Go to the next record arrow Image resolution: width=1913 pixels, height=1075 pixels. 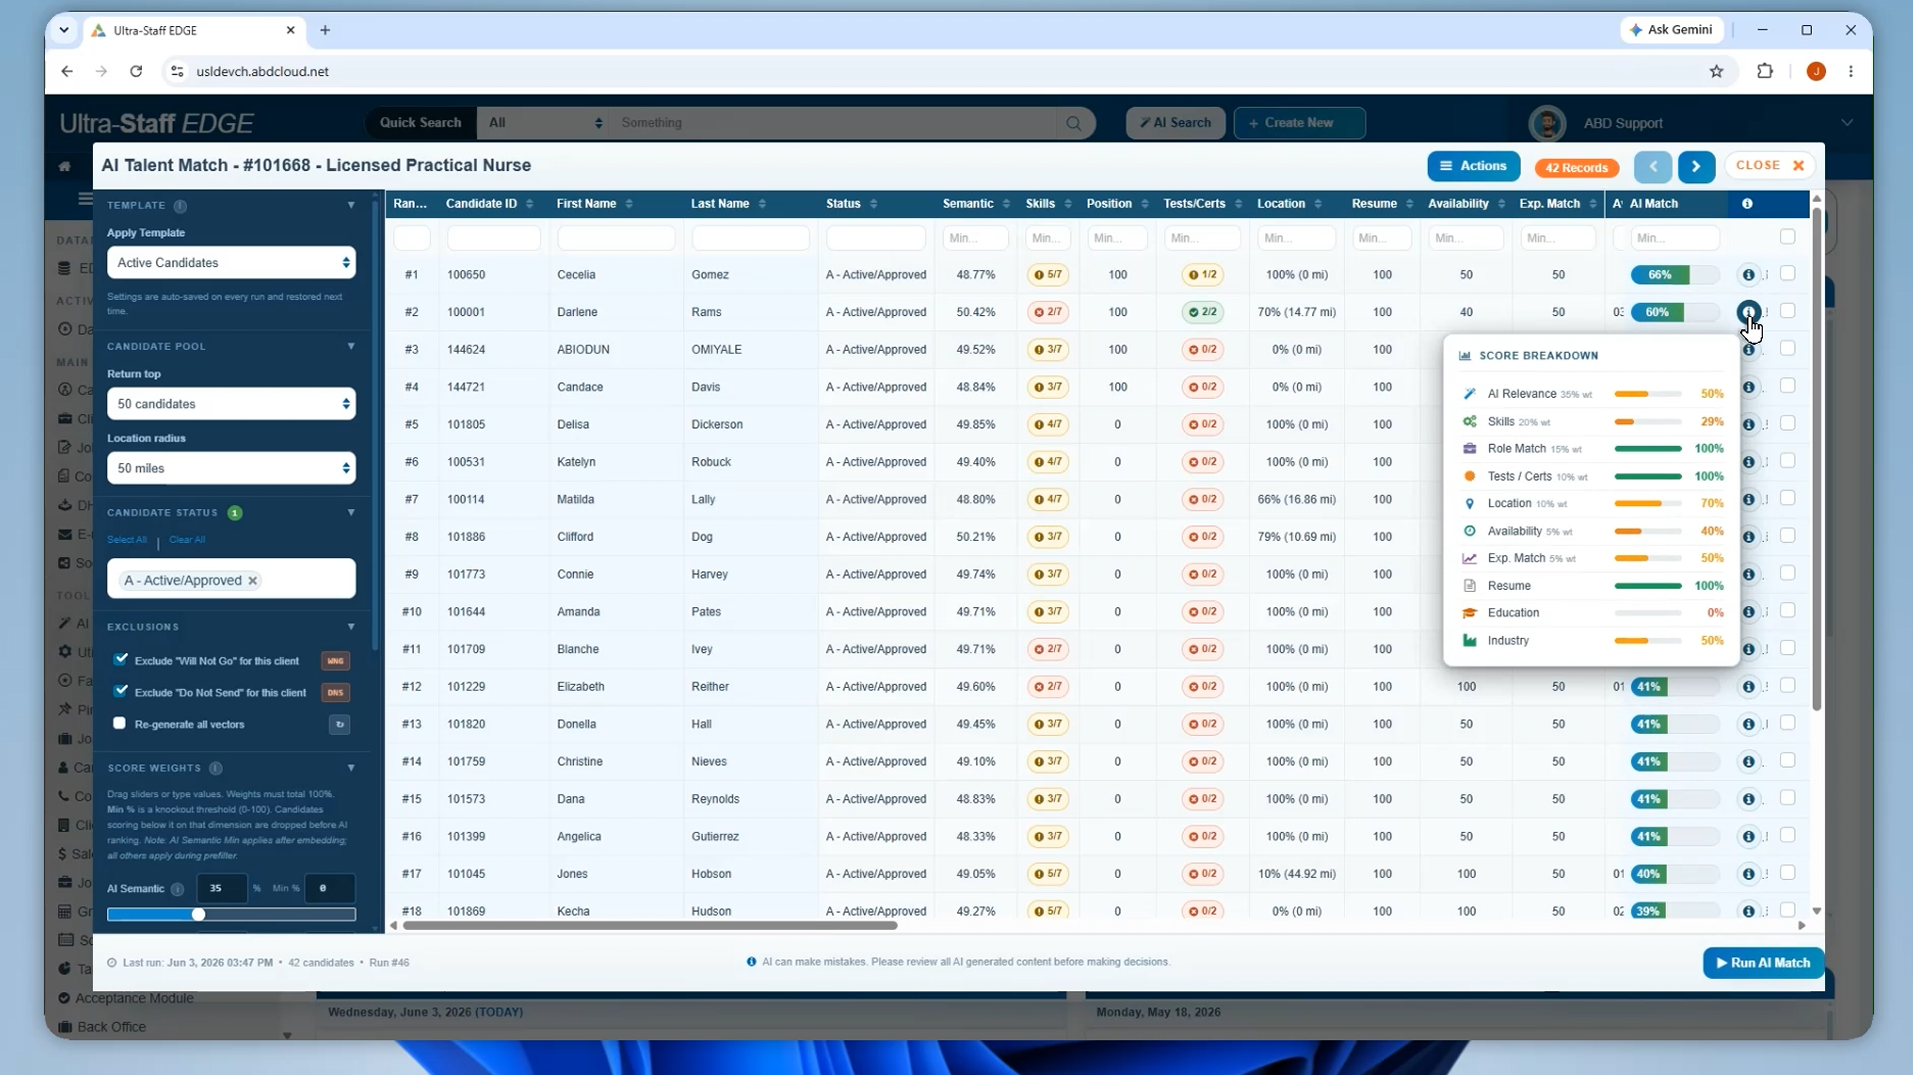1696,166
